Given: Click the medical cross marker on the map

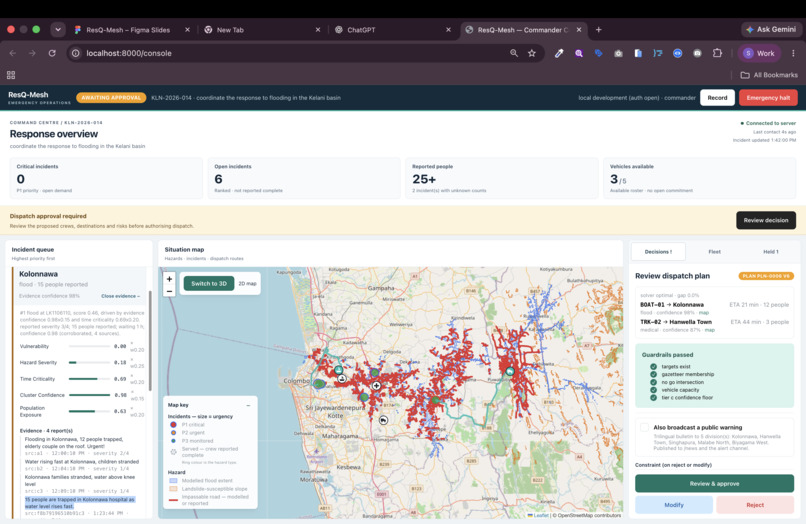Looking at the screenshot, I should coord(376,385).
